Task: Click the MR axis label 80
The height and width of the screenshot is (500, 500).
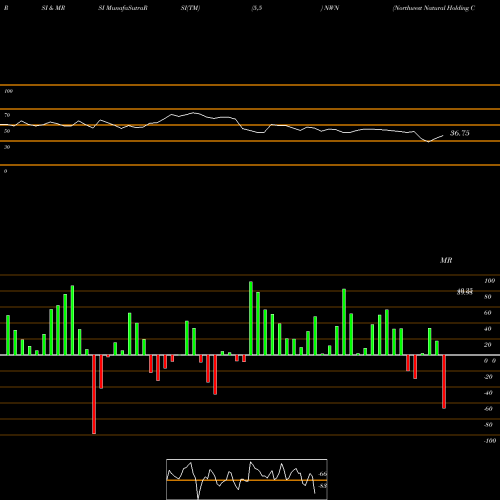Action: click(x=488, y=297)
